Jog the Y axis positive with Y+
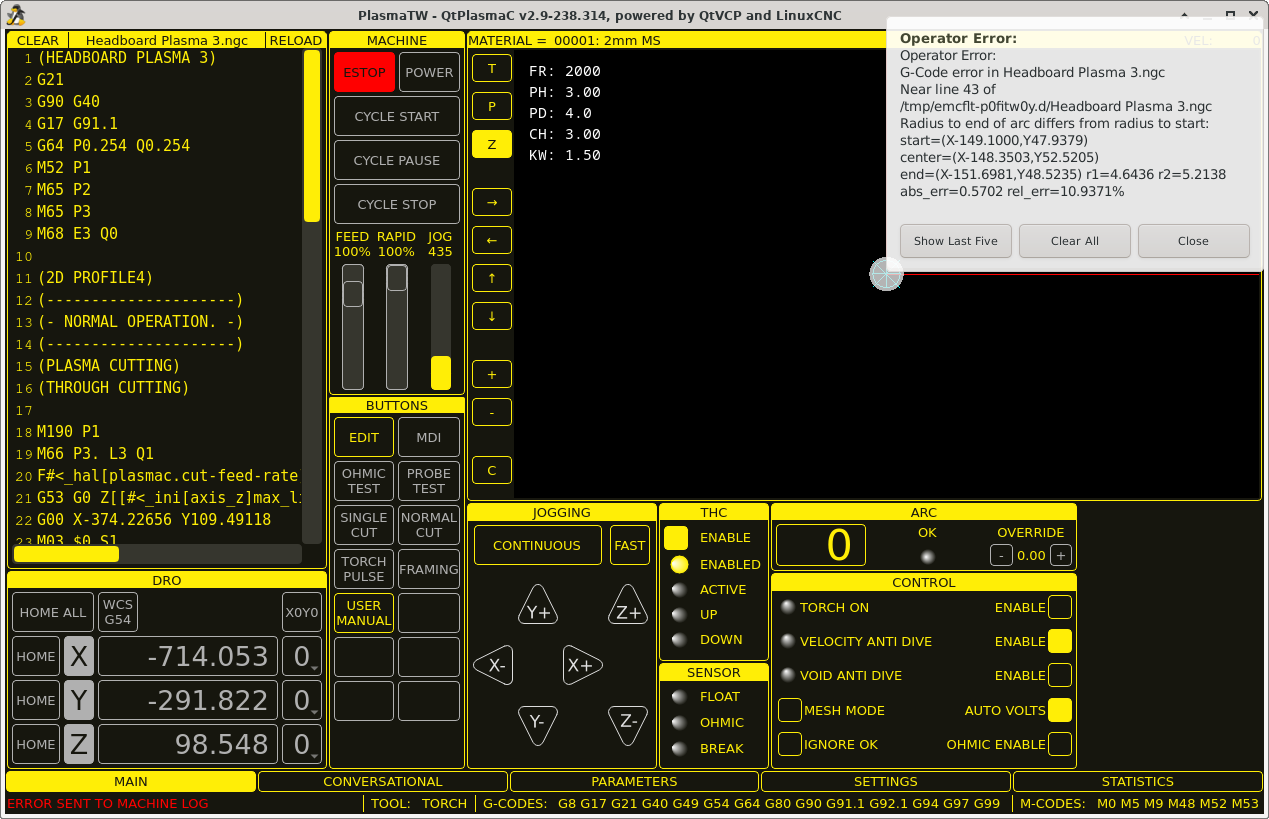1269x819 pixels. tap(538, 606)
